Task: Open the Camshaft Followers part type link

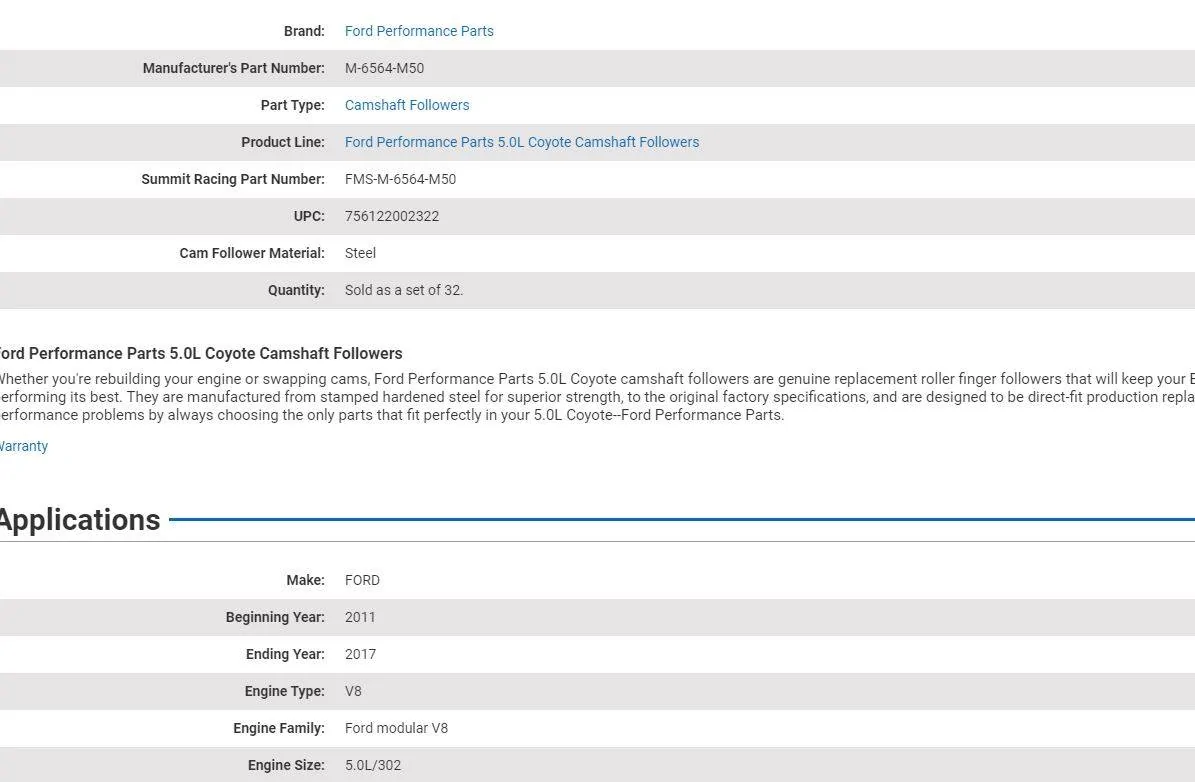Action: point(407,105)
